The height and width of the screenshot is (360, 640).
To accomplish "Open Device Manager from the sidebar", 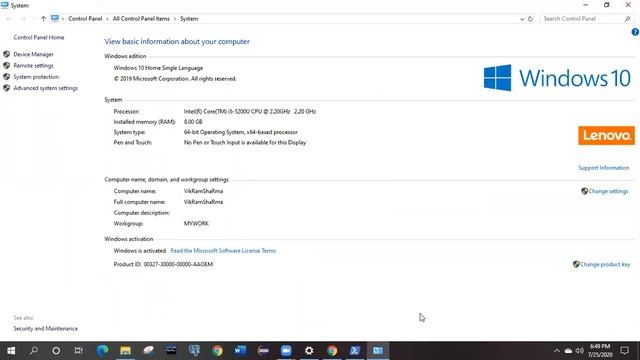I will click(33, 54).
